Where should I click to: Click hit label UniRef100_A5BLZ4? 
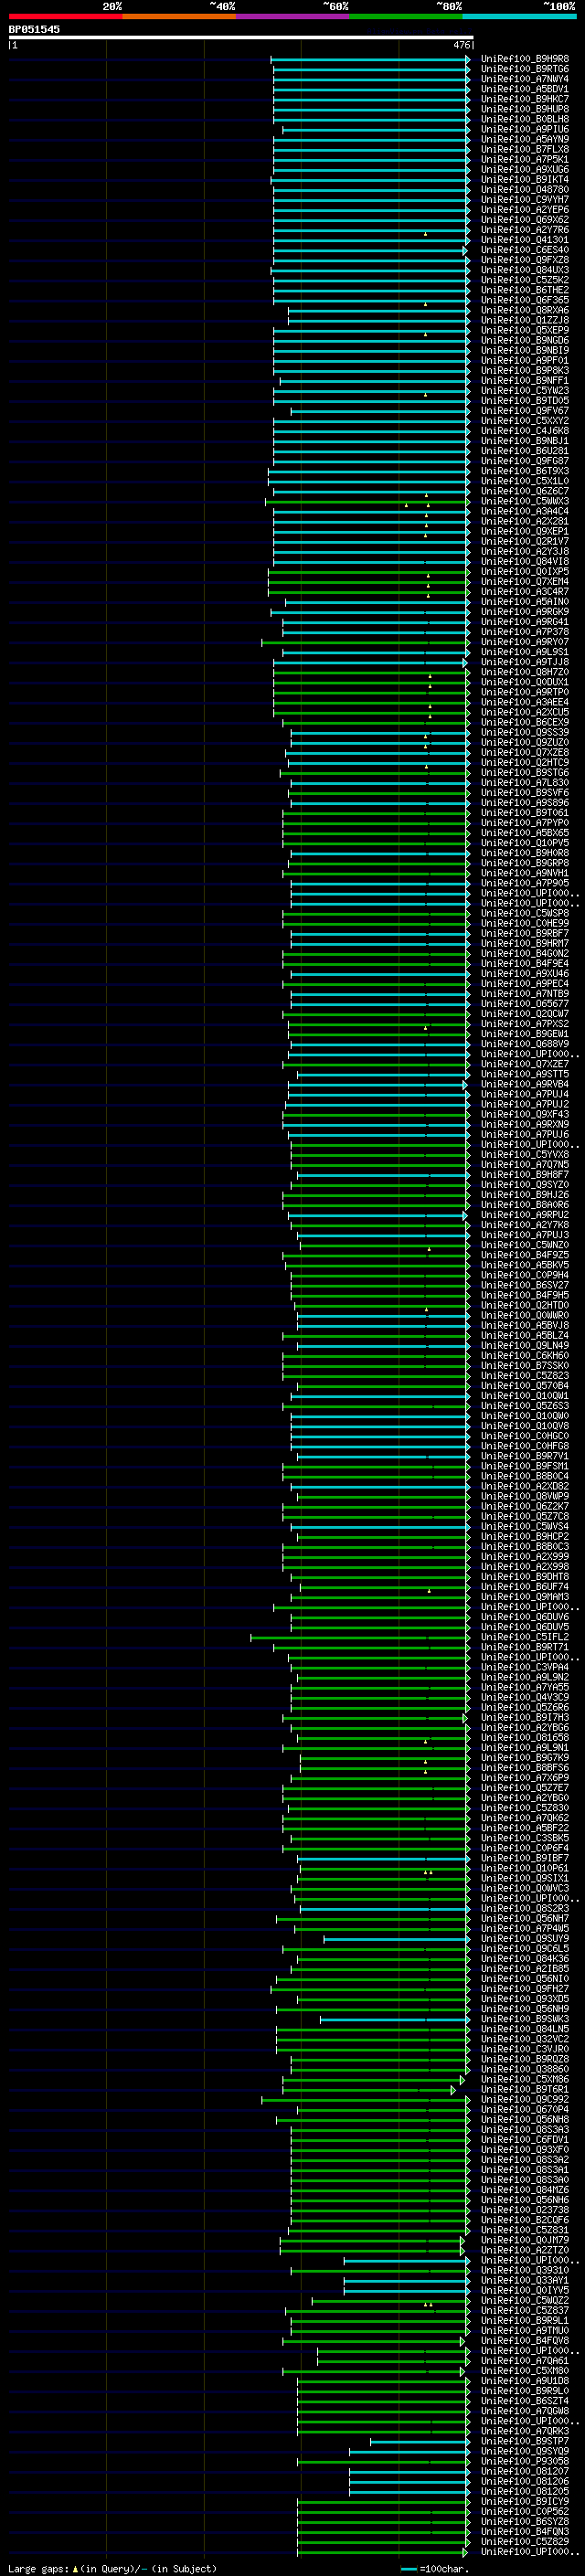[x=525, y=1335]
